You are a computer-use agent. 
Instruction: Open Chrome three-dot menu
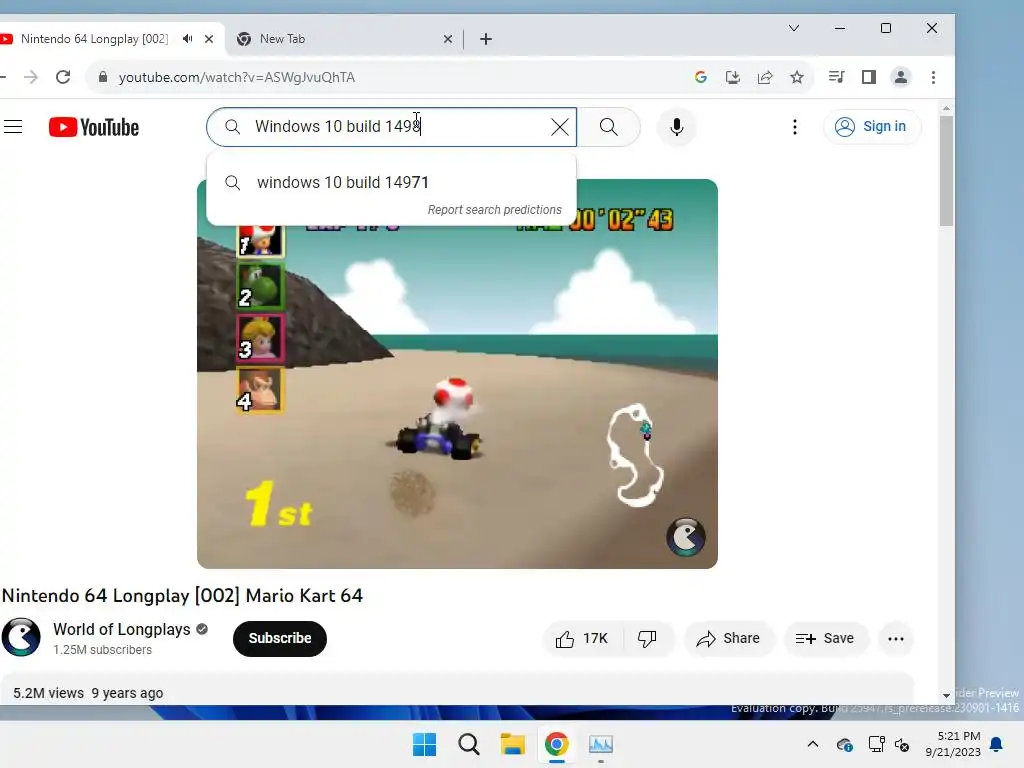pos(933,77)
